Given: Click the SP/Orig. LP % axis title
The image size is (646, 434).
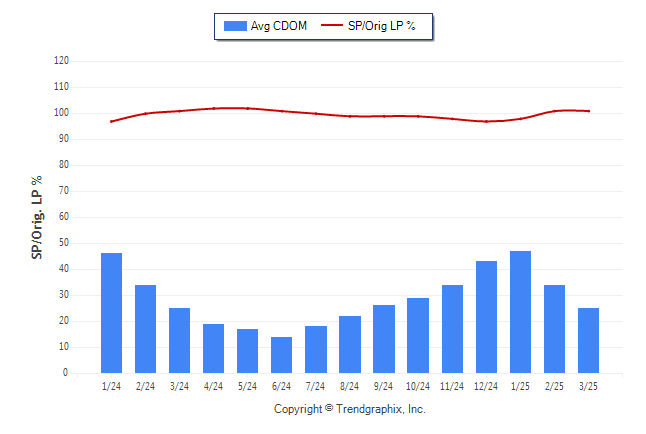Looking at the screenshot, I should pos(37,217).
